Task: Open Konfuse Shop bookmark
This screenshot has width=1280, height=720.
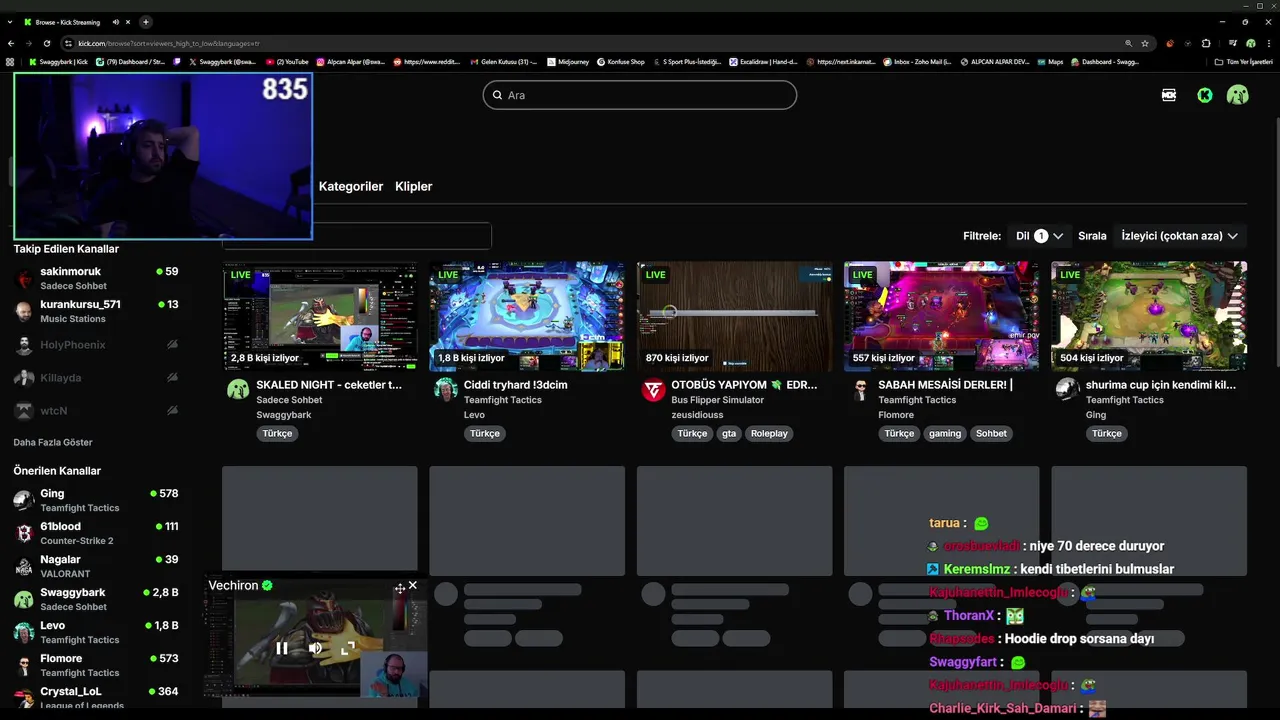Action: [621, 62]
